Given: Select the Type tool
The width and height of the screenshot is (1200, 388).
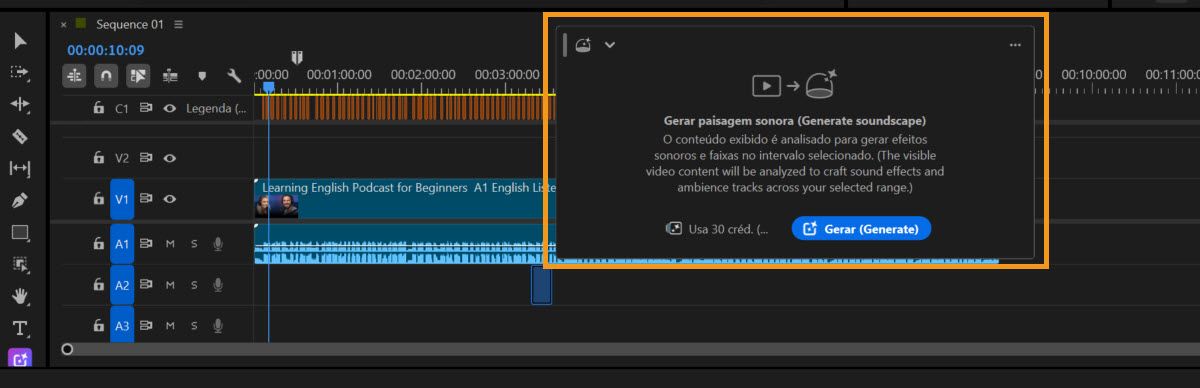Looking at the screenshot, I should [x=20, y=328].
